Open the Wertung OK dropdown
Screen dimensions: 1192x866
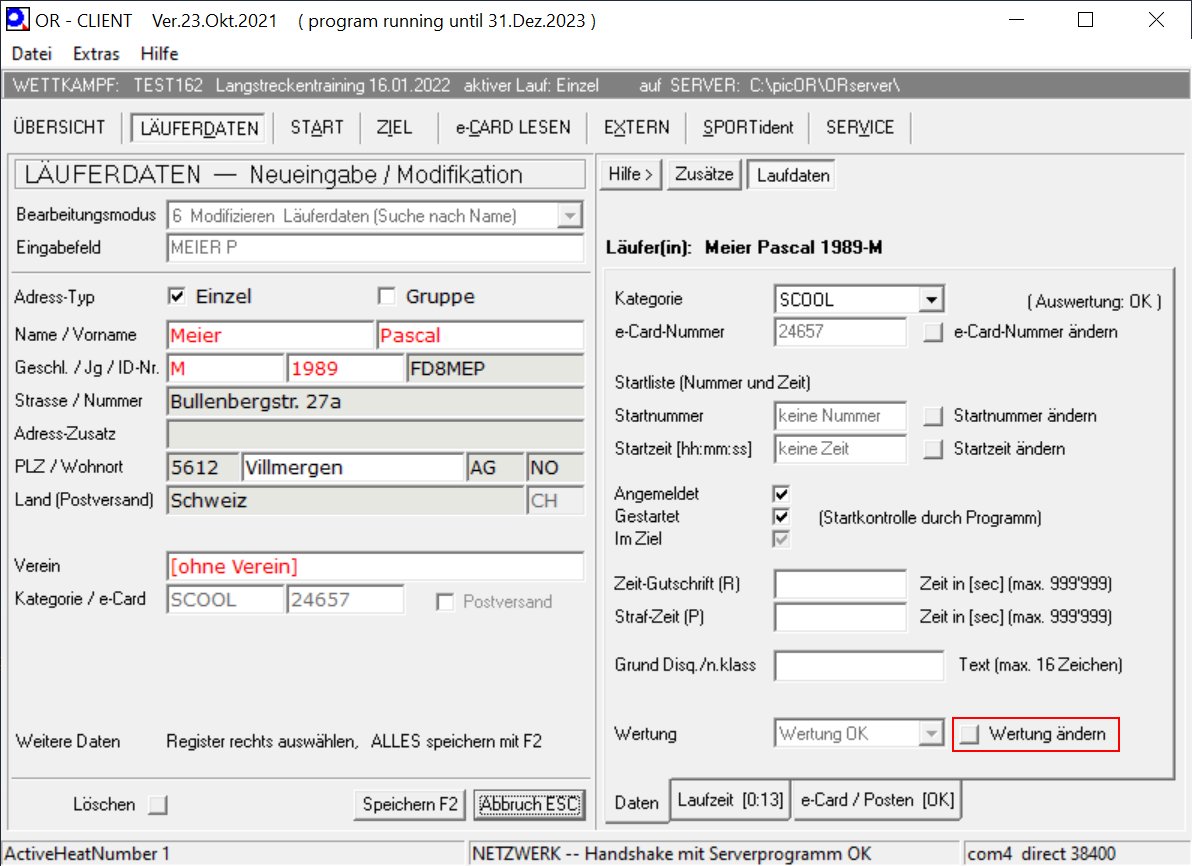click(x=931, y=735)
